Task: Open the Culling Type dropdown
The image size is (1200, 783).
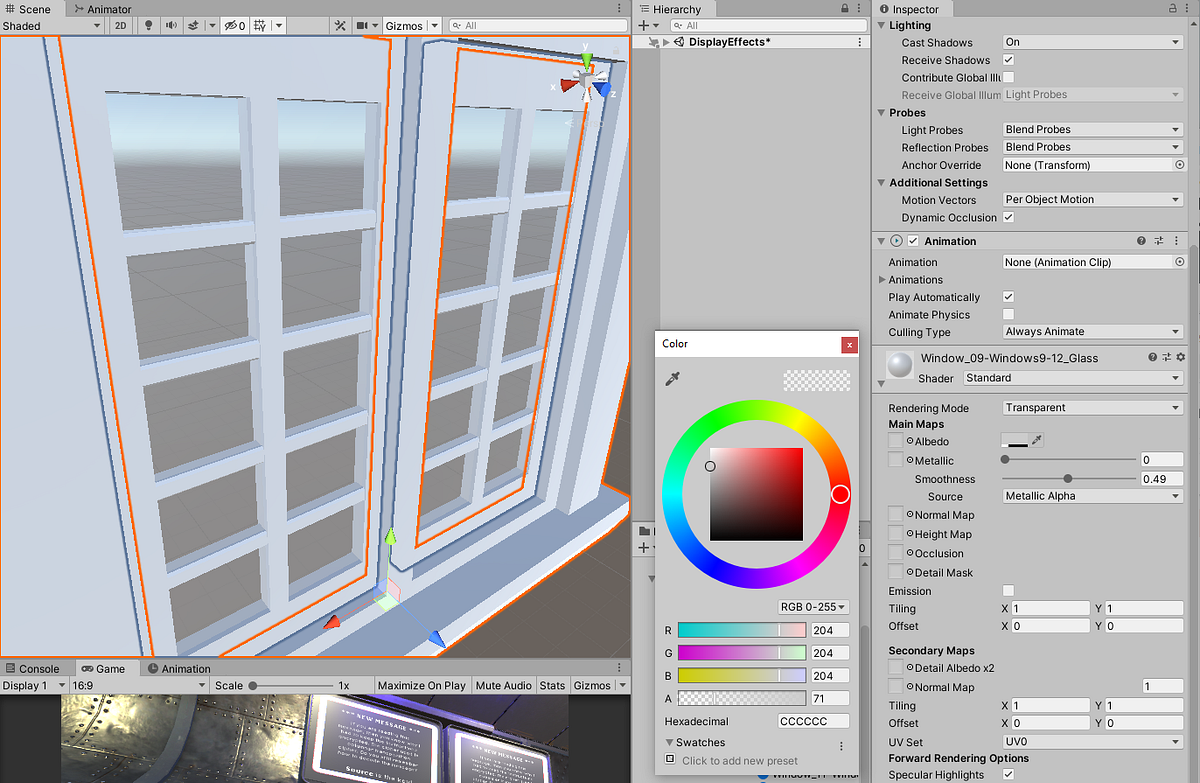Action: point(1092,331)
